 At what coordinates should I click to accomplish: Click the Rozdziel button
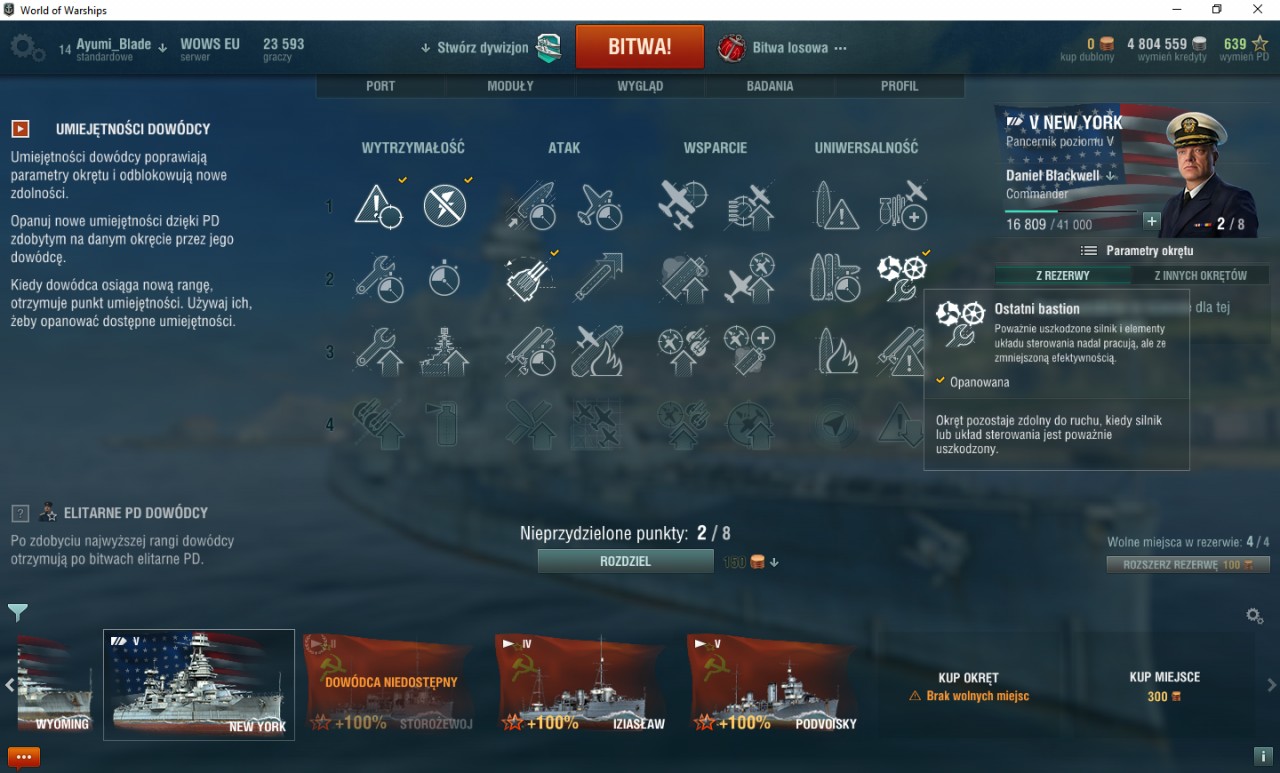coord(626,561)
